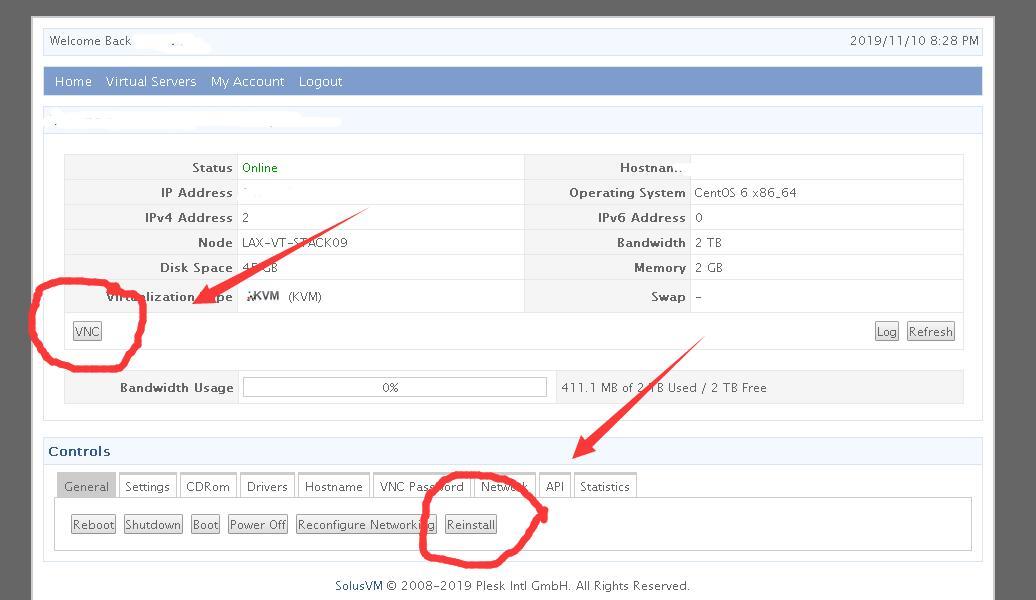
Task: Switch to the Hostname tab
Action: [333, 486]
